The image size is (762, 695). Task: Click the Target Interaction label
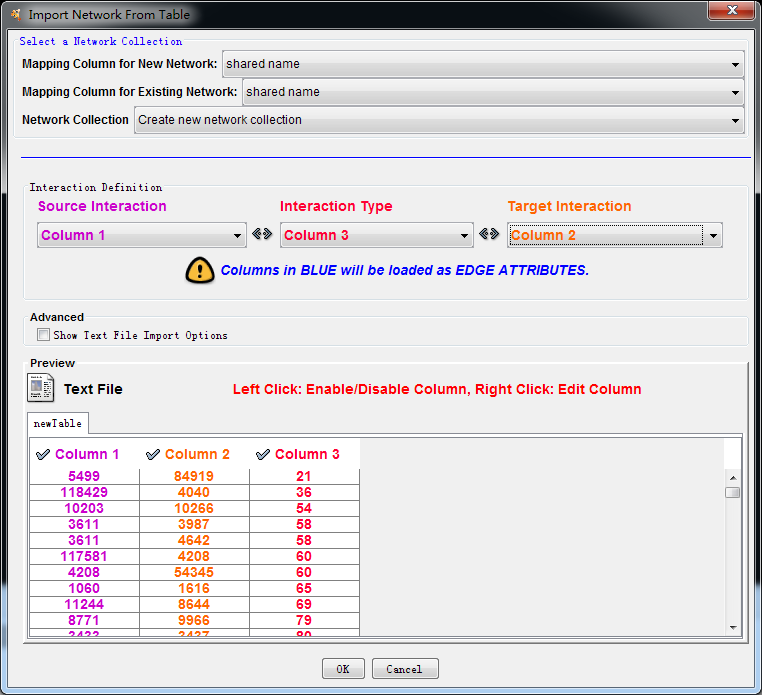[x=570, y=206]
